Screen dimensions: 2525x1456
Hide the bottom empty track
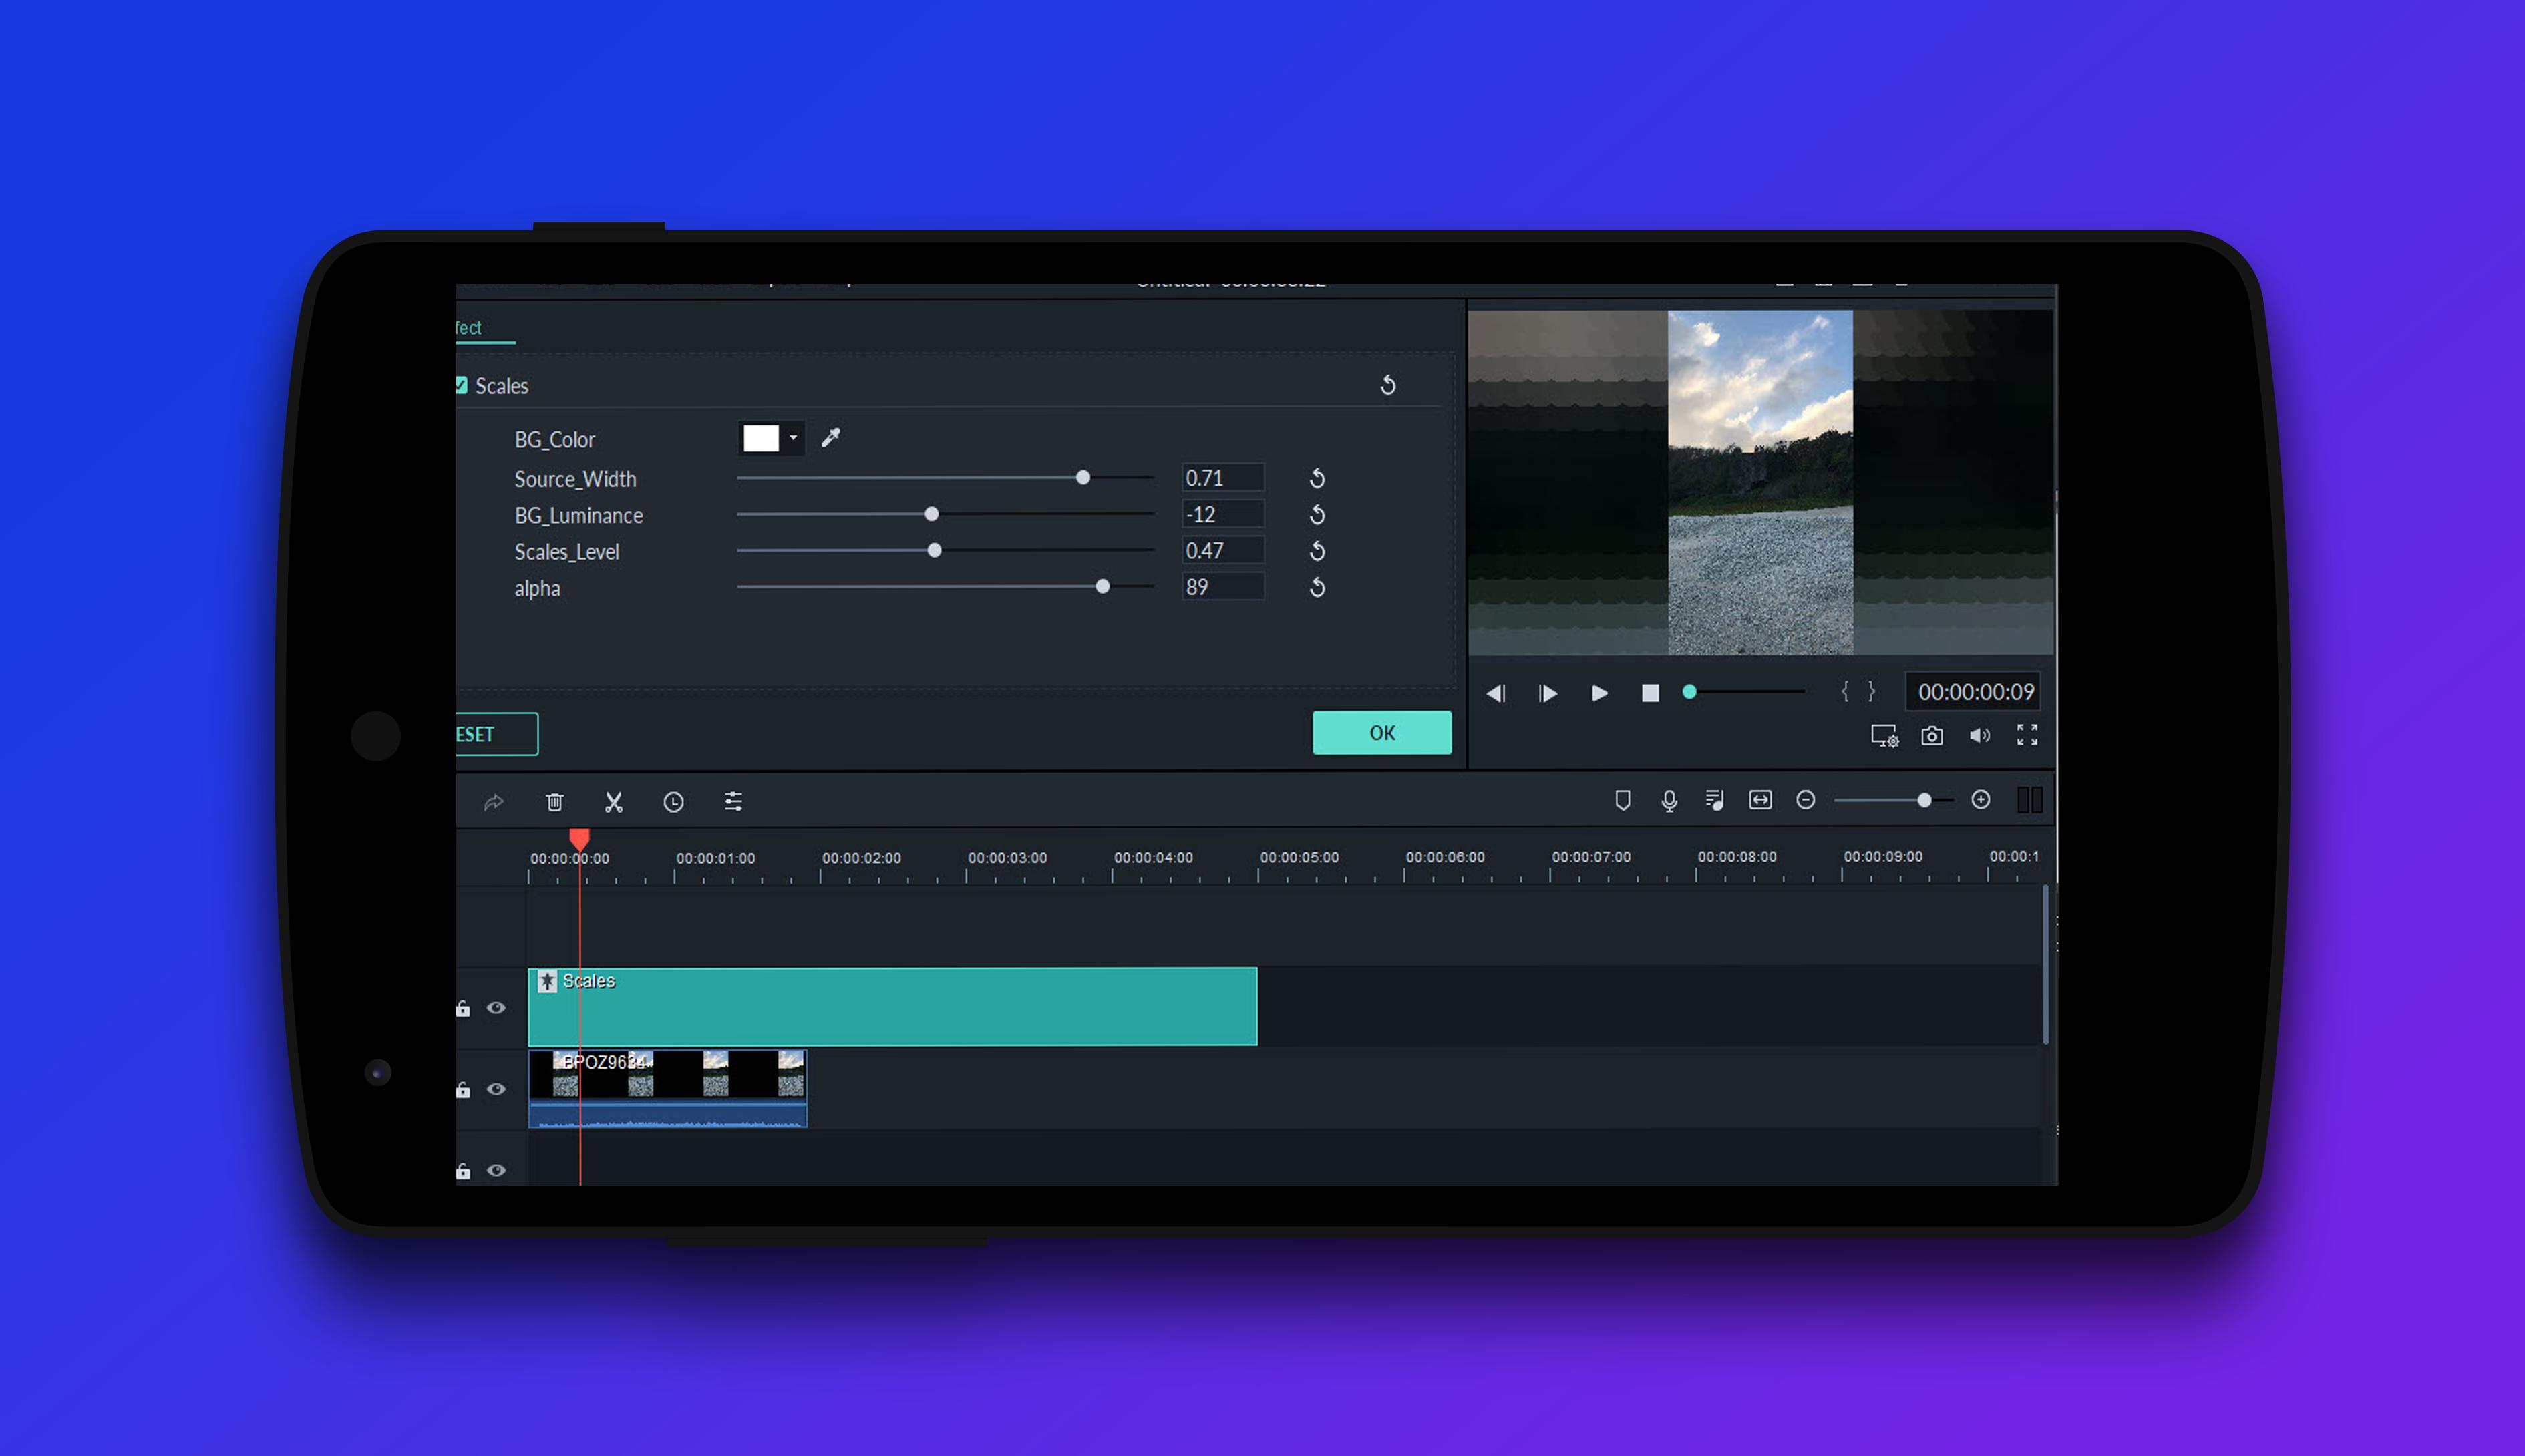coord(496,1171)
